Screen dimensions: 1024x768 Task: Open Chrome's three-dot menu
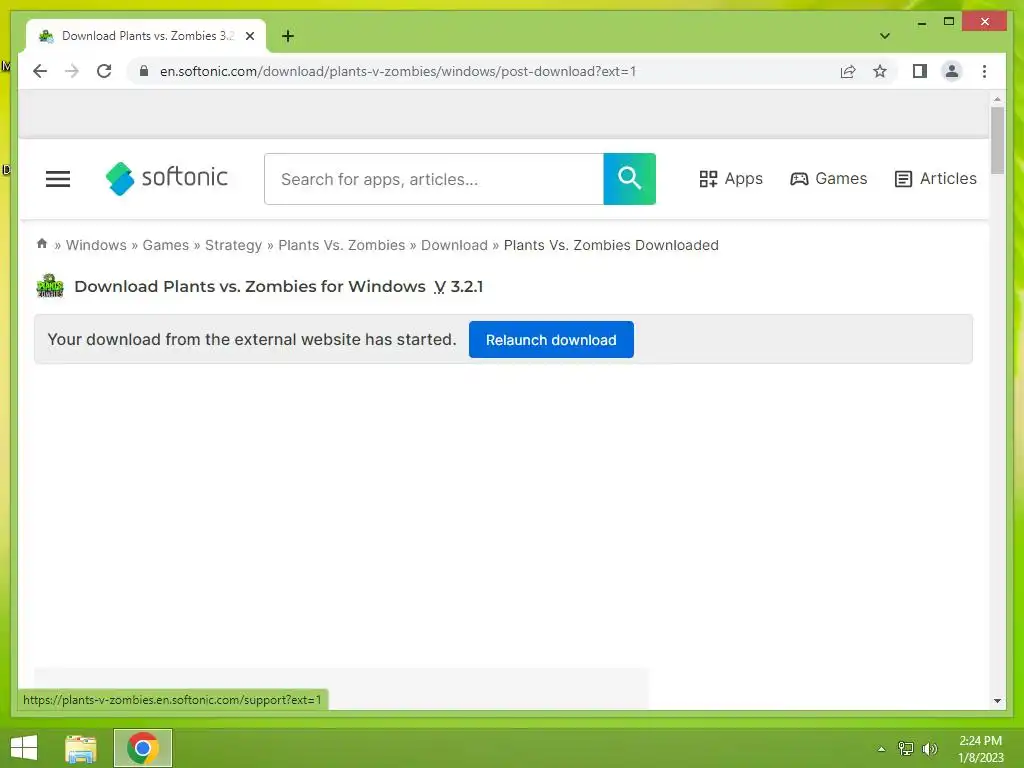(984, 71)
